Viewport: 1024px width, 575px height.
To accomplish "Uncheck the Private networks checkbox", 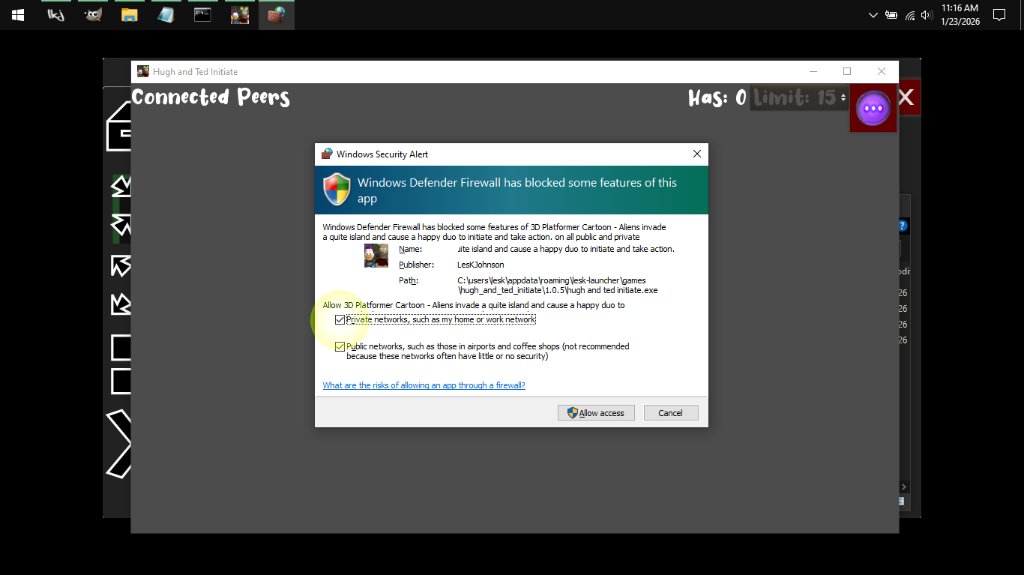I will 340,320.
